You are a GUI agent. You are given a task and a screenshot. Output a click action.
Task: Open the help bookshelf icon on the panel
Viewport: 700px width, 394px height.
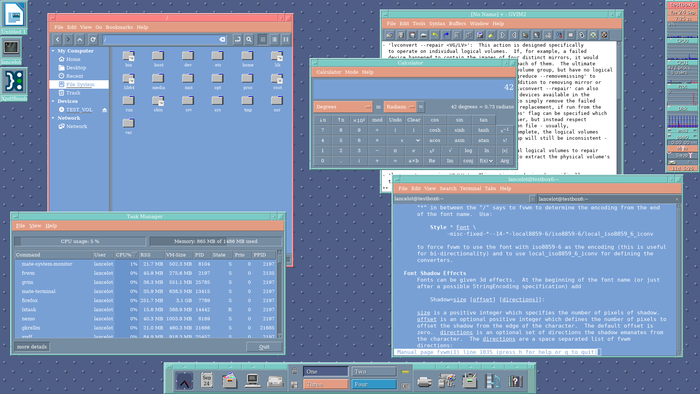click(515, 381)
